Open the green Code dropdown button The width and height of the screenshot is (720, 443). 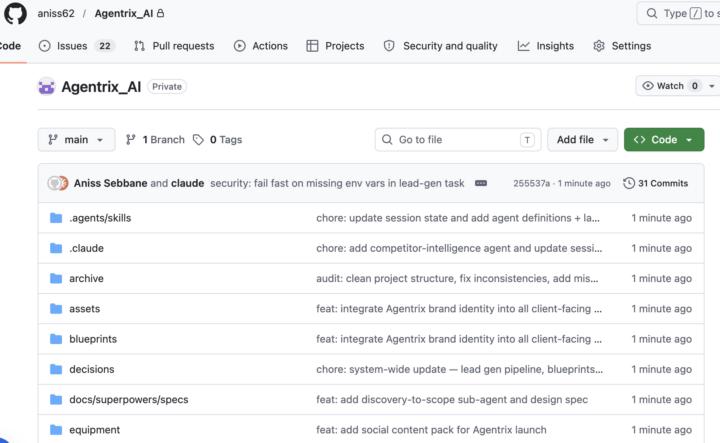(664, 140)
